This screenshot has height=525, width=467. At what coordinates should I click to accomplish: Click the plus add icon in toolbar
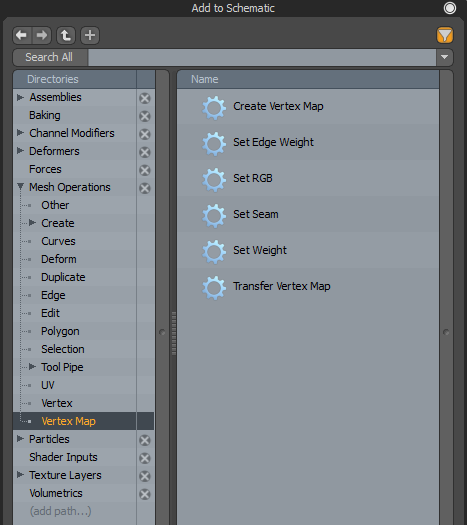click(x=90, y=35)
